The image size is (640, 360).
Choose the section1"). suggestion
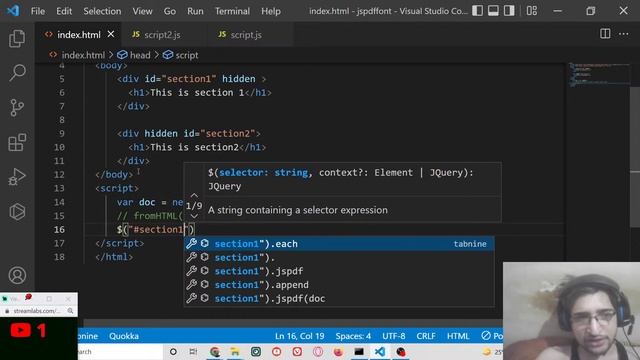(339, 258)
